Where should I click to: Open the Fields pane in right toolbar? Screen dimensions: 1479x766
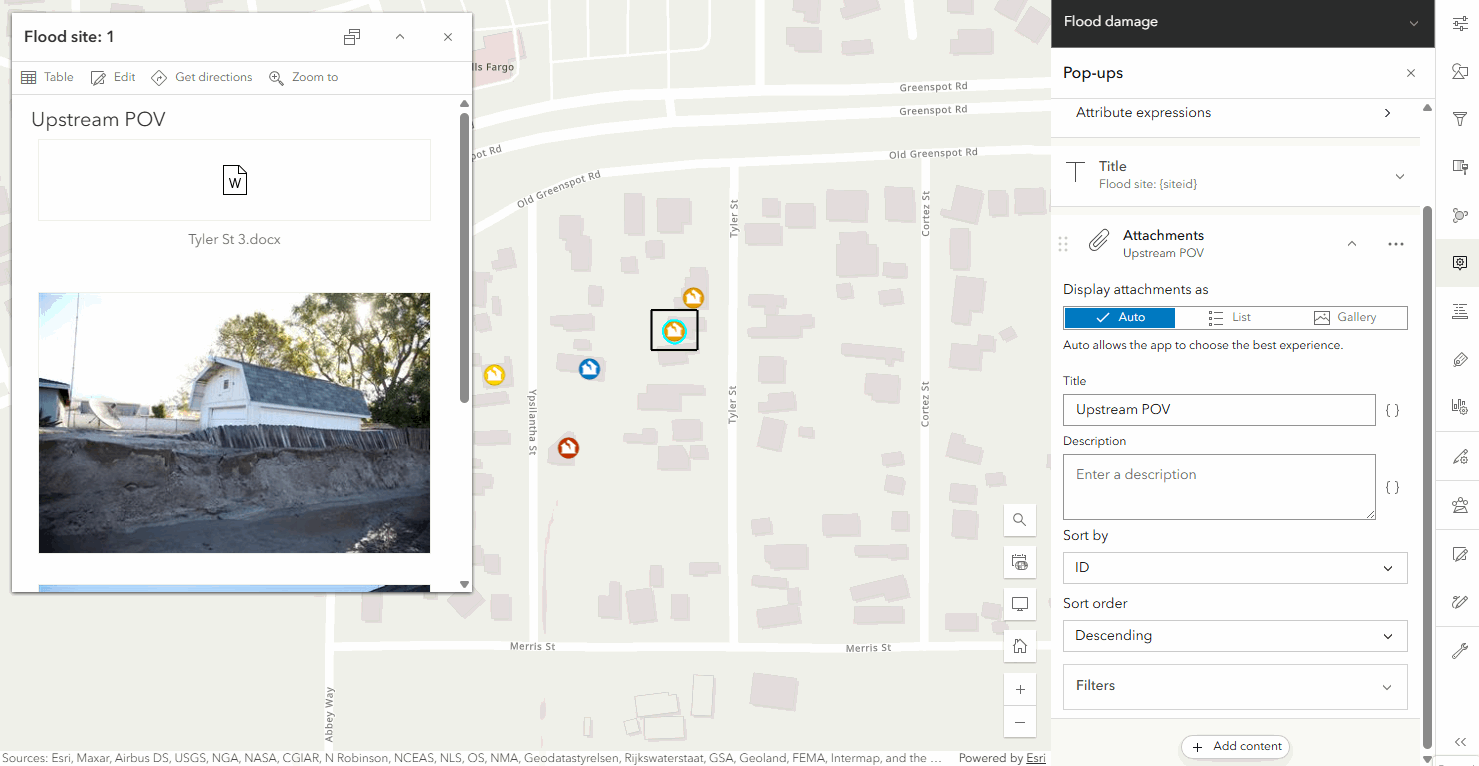(1459, 311)
